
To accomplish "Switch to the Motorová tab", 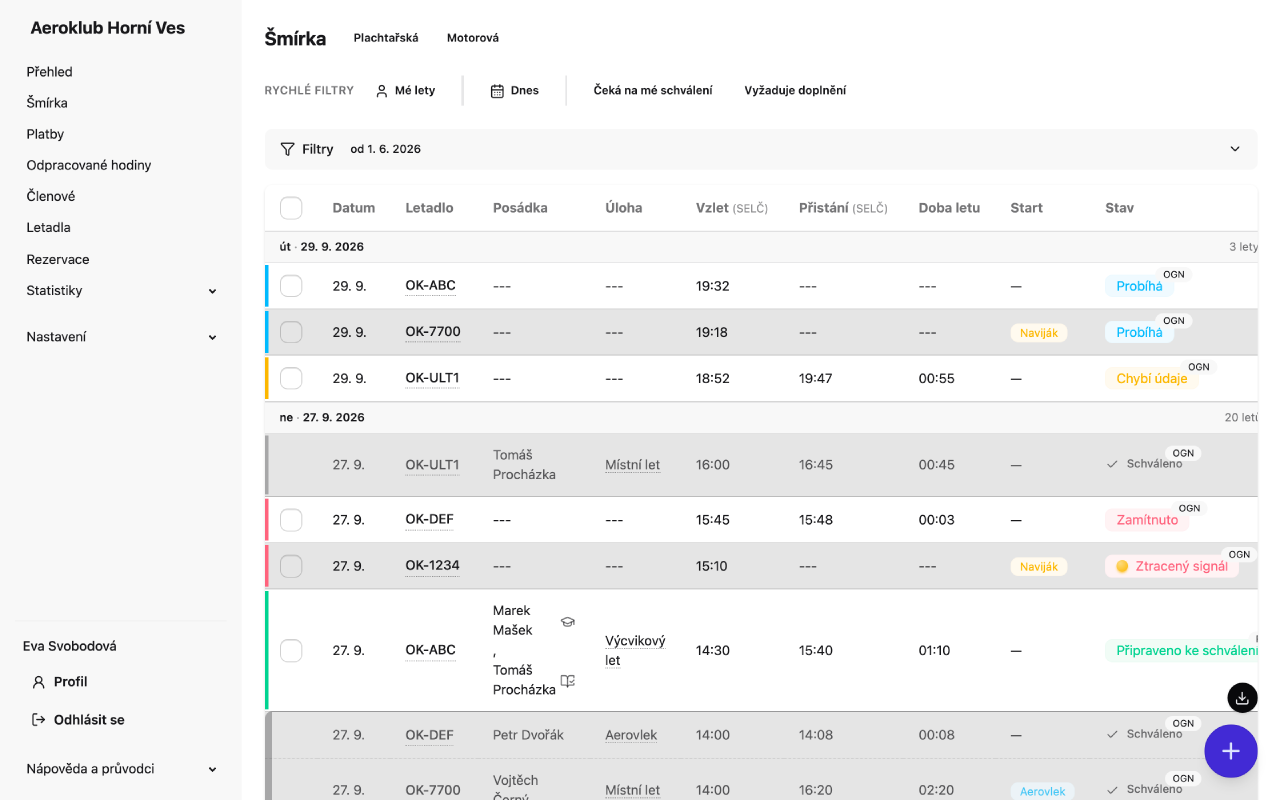I will [x=473, y=38].
